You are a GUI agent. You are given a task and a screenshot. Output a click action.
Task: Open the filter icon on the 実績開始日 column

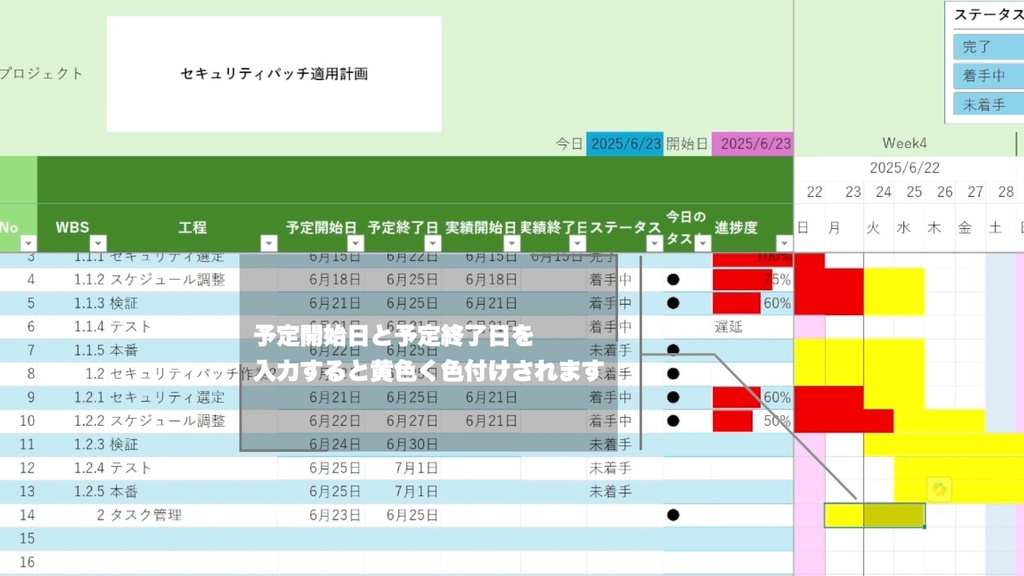pyautogui.click(x=512, y=242)
